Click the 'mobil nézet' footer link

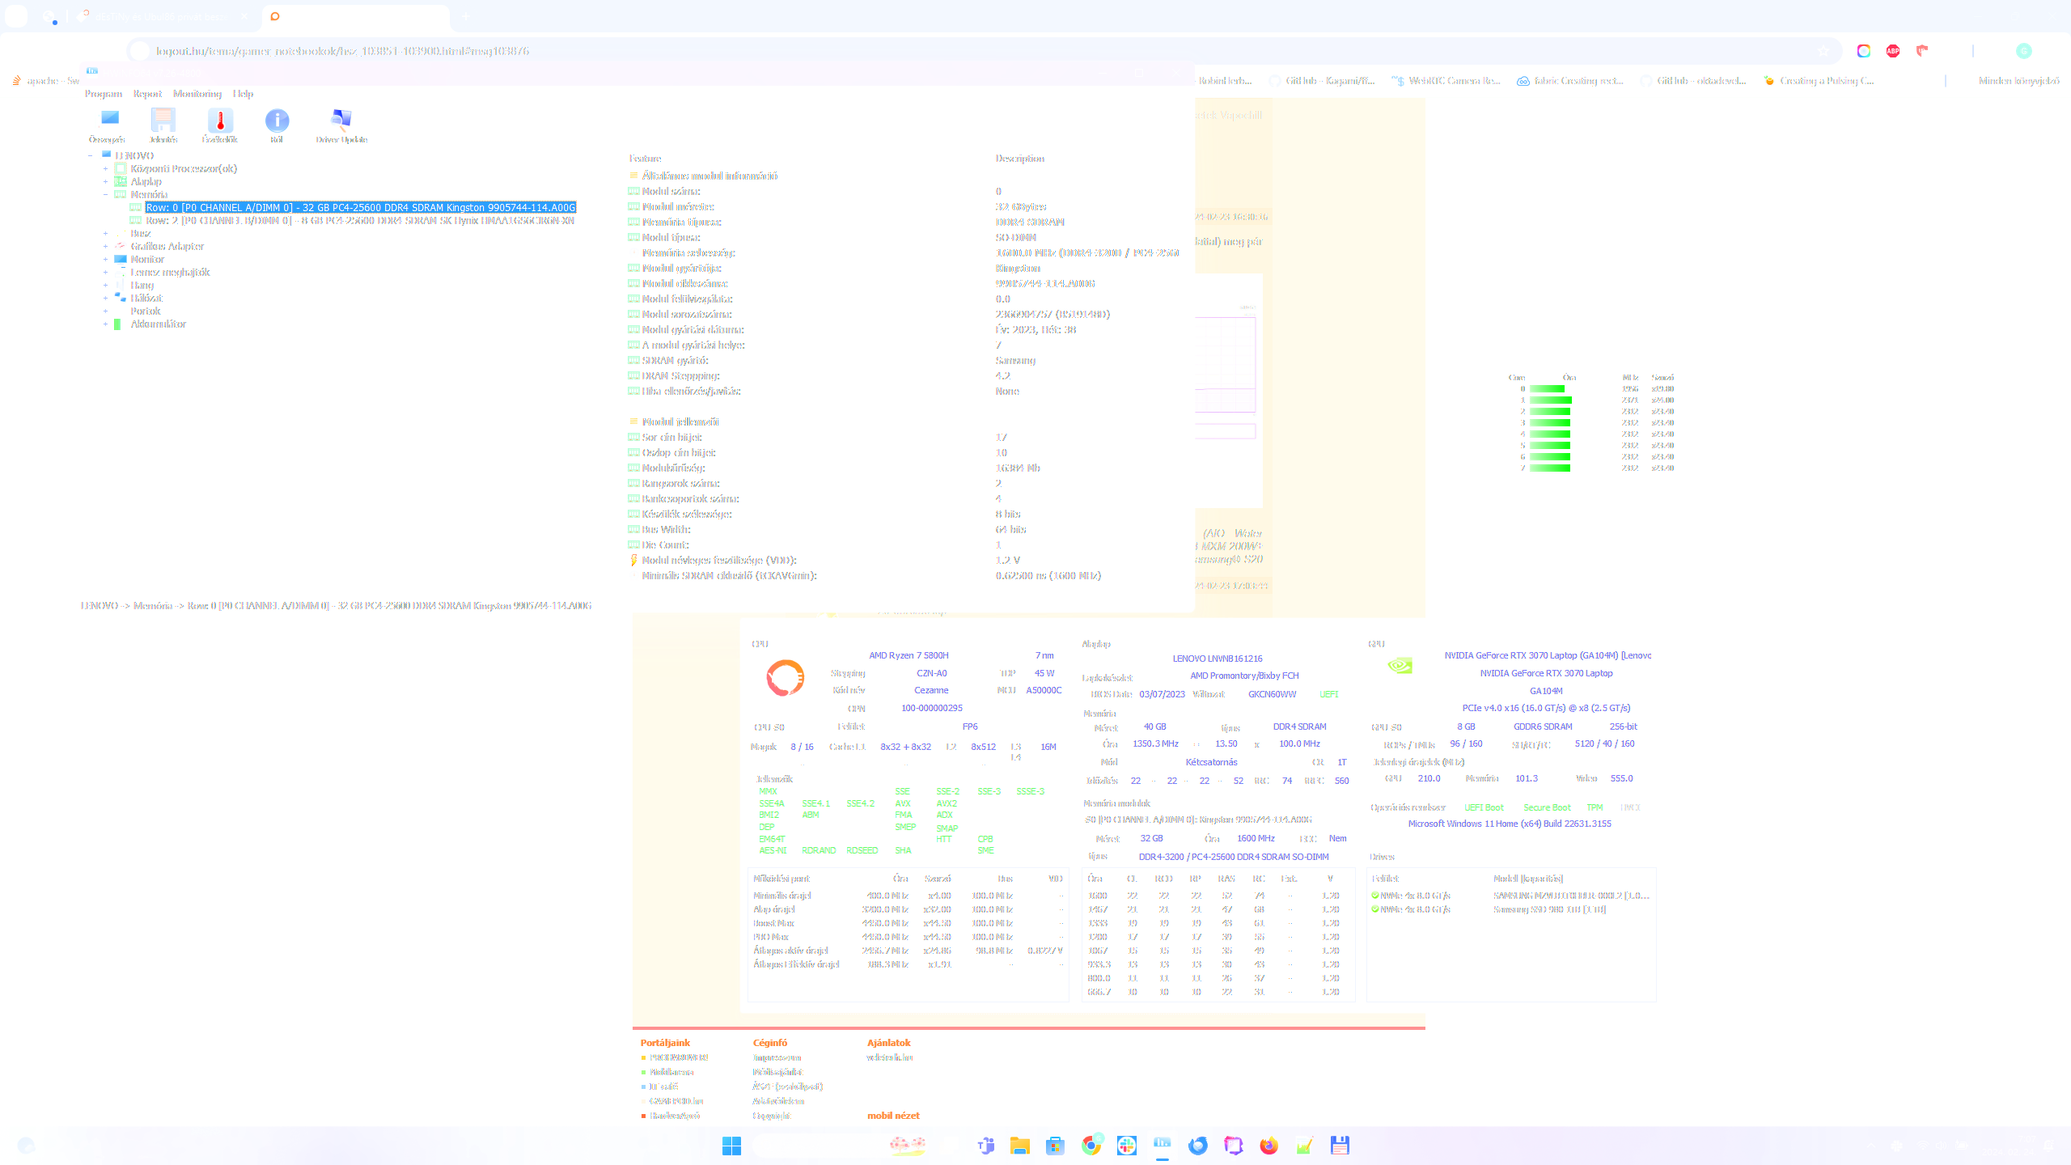click(x=893, y=1116)
